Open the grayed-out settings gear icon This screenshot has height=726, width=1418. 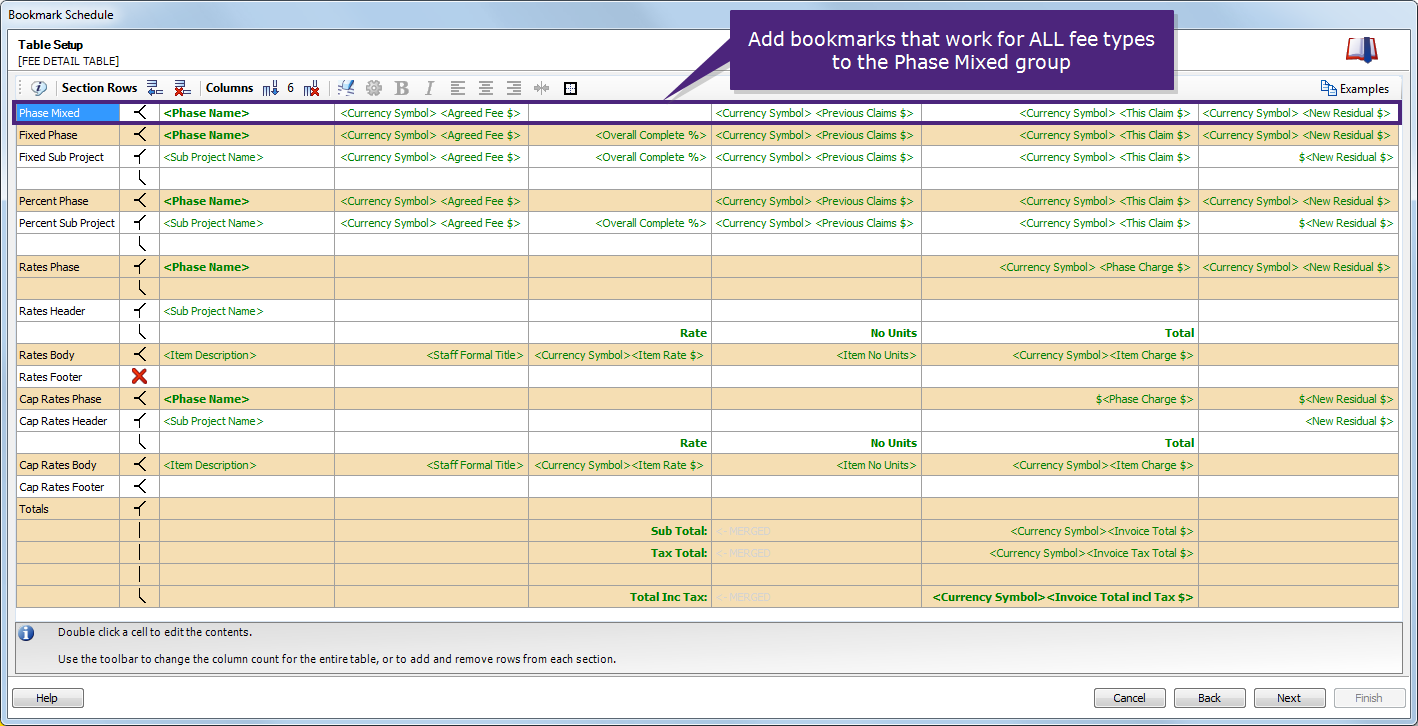[373, 88]
